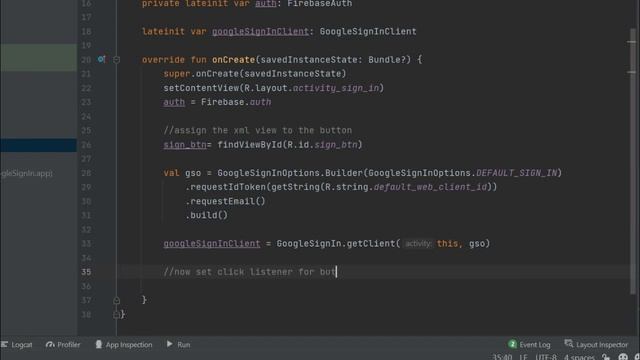Viewport: 640px width, 360px height.
Task: Collapse class fold marker at line 38
Action: pos(116,314)
